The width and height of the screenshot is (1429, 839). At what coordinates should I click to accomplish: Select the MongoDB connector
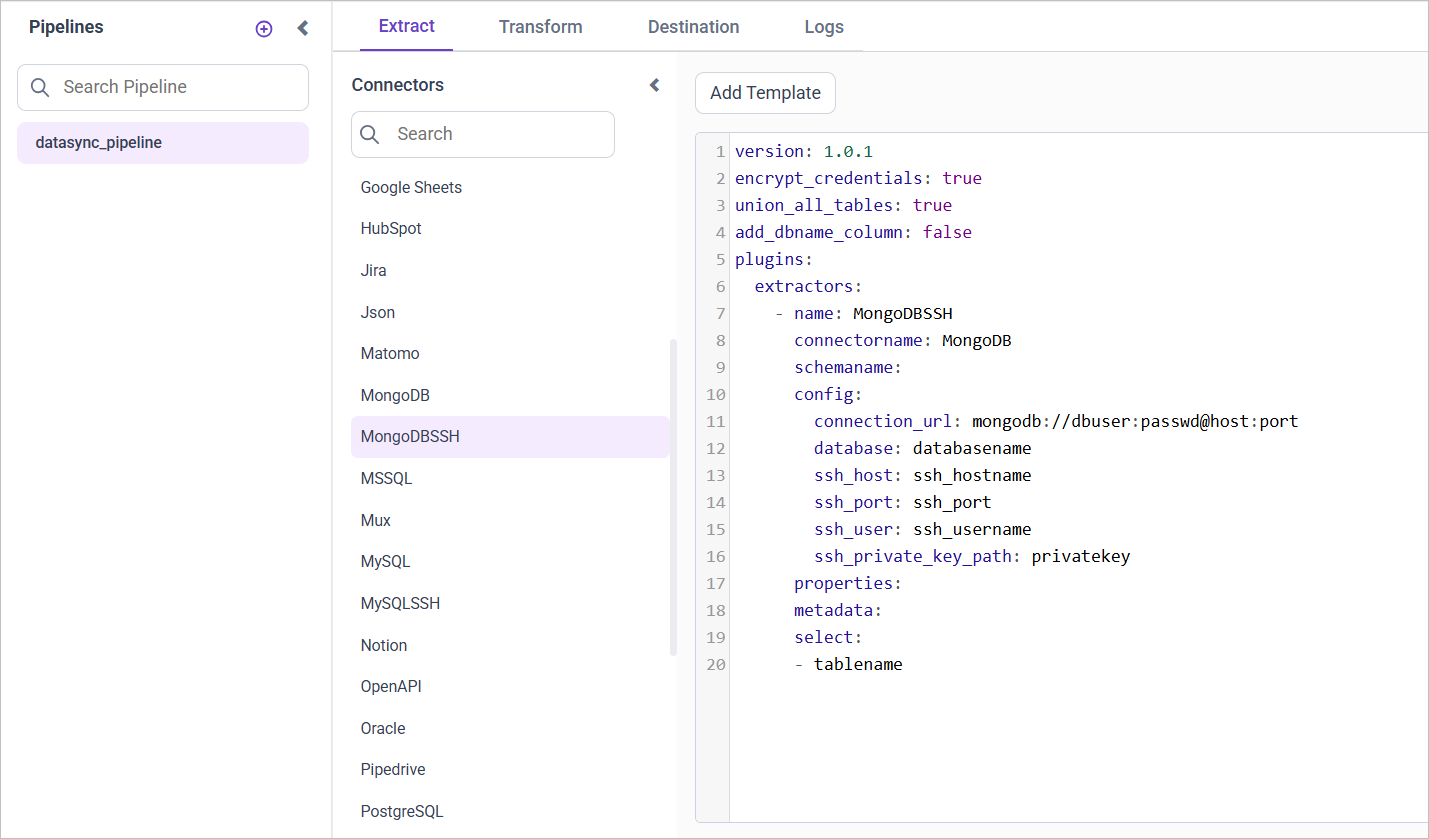click(394, 394)
